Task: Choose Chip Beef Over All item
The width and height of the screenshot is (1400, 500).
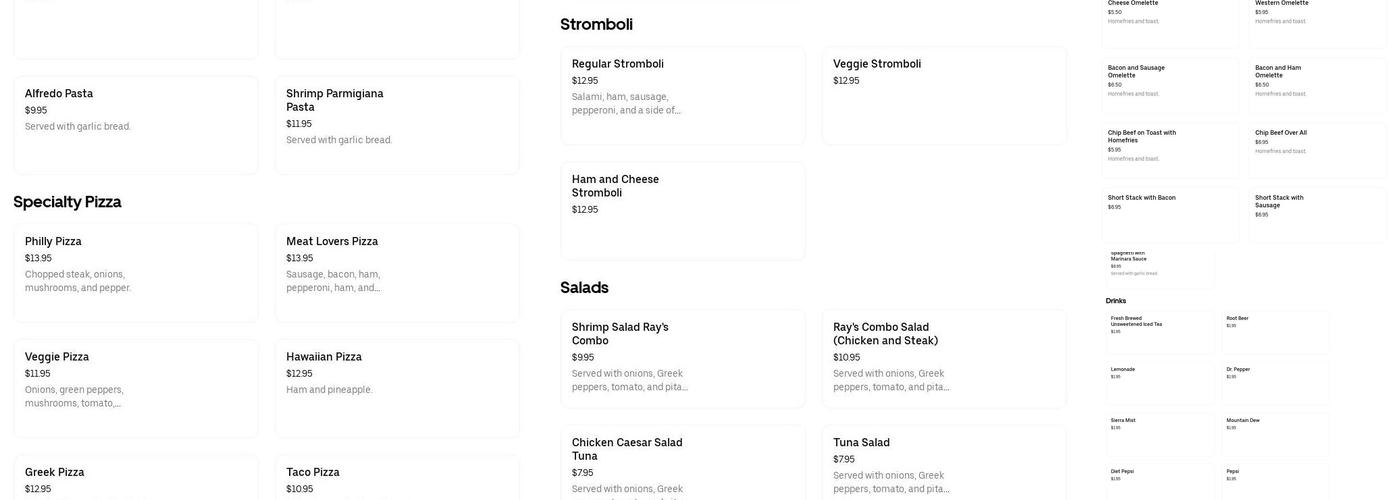Action: pyautogui.click(x=1317, y=148)
